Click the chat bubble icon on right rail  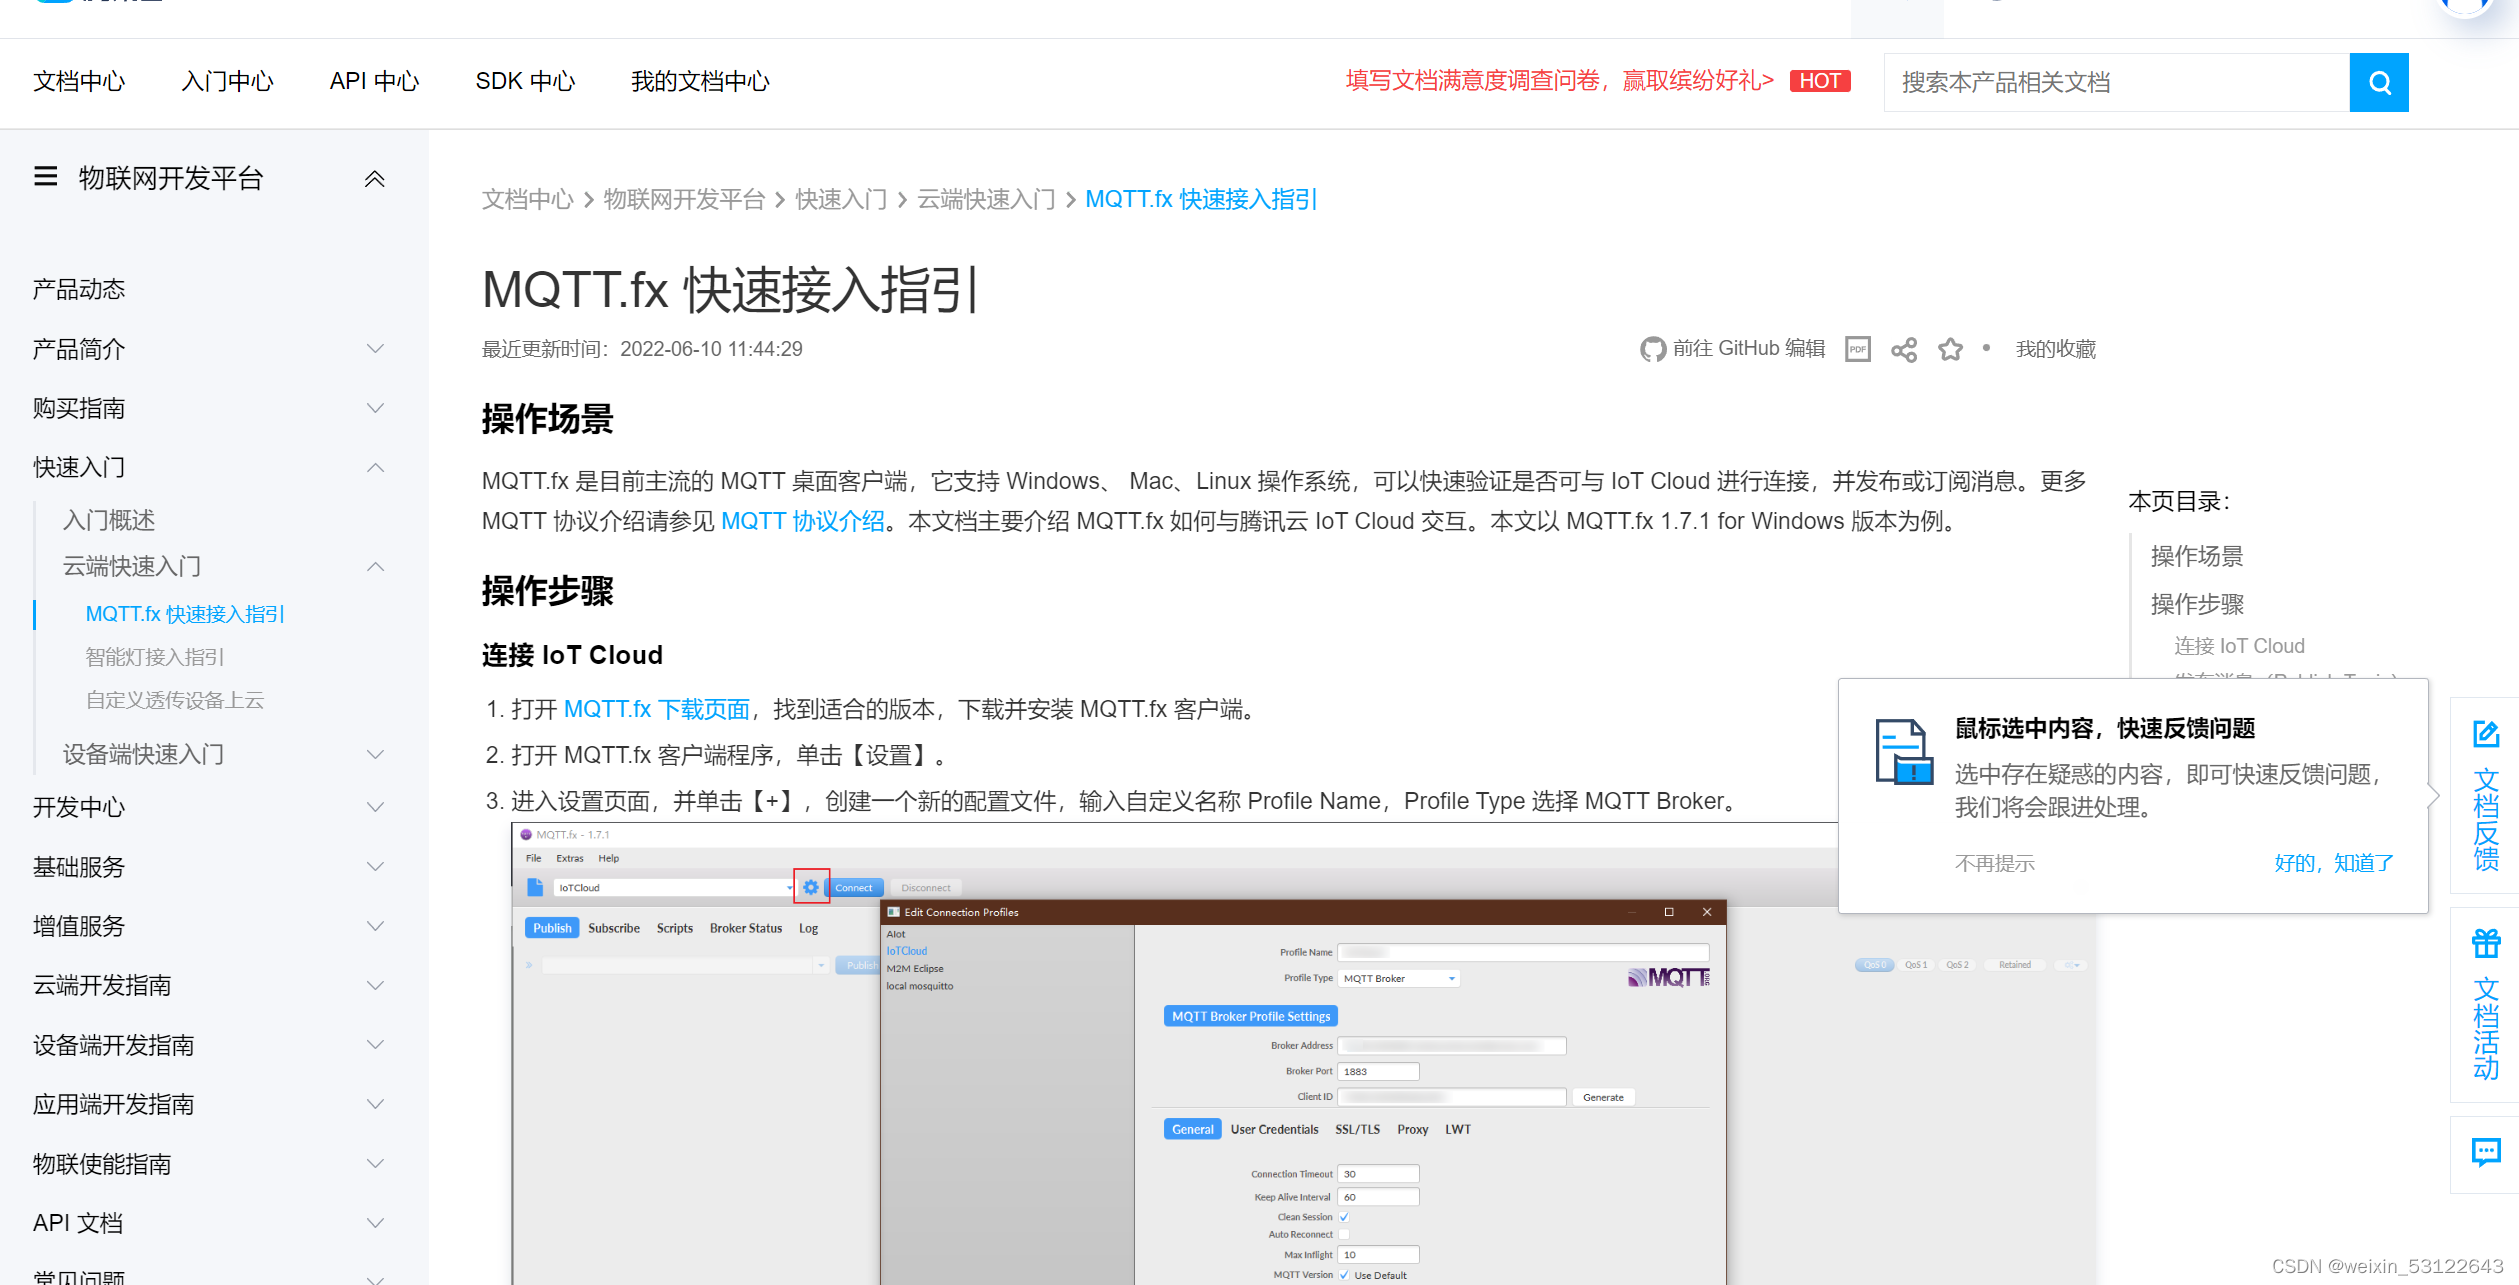(x=2486, y=1152)
